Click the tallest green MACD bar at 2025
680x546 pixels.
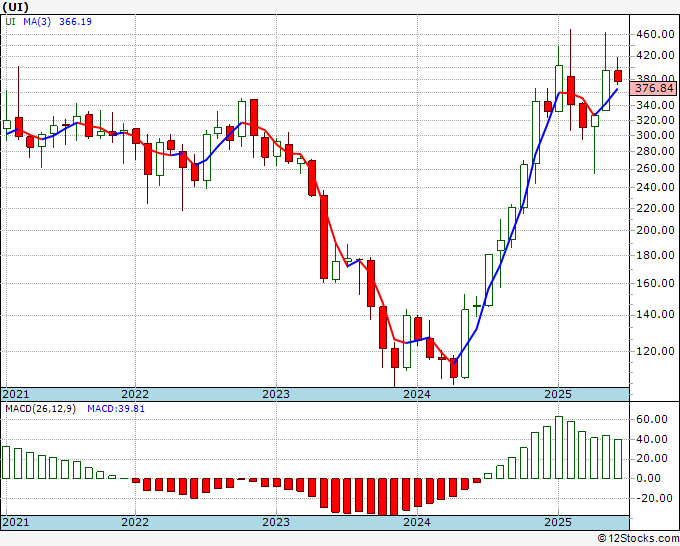[559, 448]
